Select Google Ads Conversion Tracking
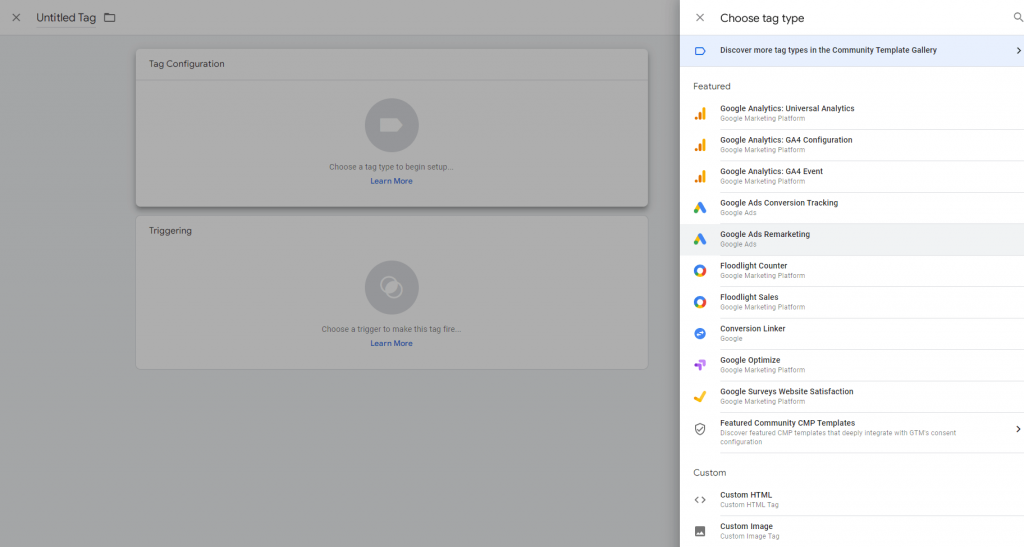The width and height of the screenshot is (1024, 547). click(852, 208)
